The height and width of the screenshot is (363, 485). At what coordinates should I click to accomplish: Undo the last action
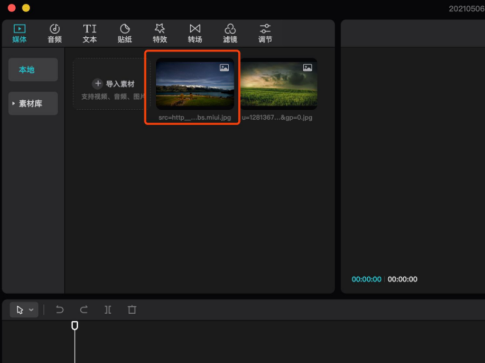click(60, 310)
